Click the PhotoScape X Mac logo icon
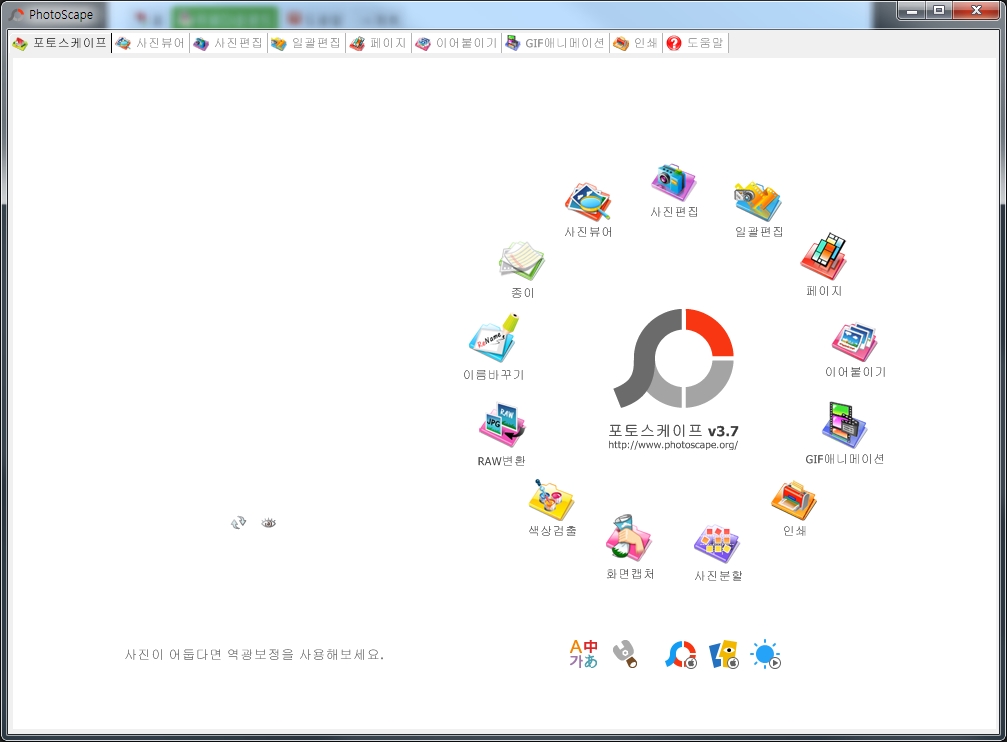 pos(681,655)
